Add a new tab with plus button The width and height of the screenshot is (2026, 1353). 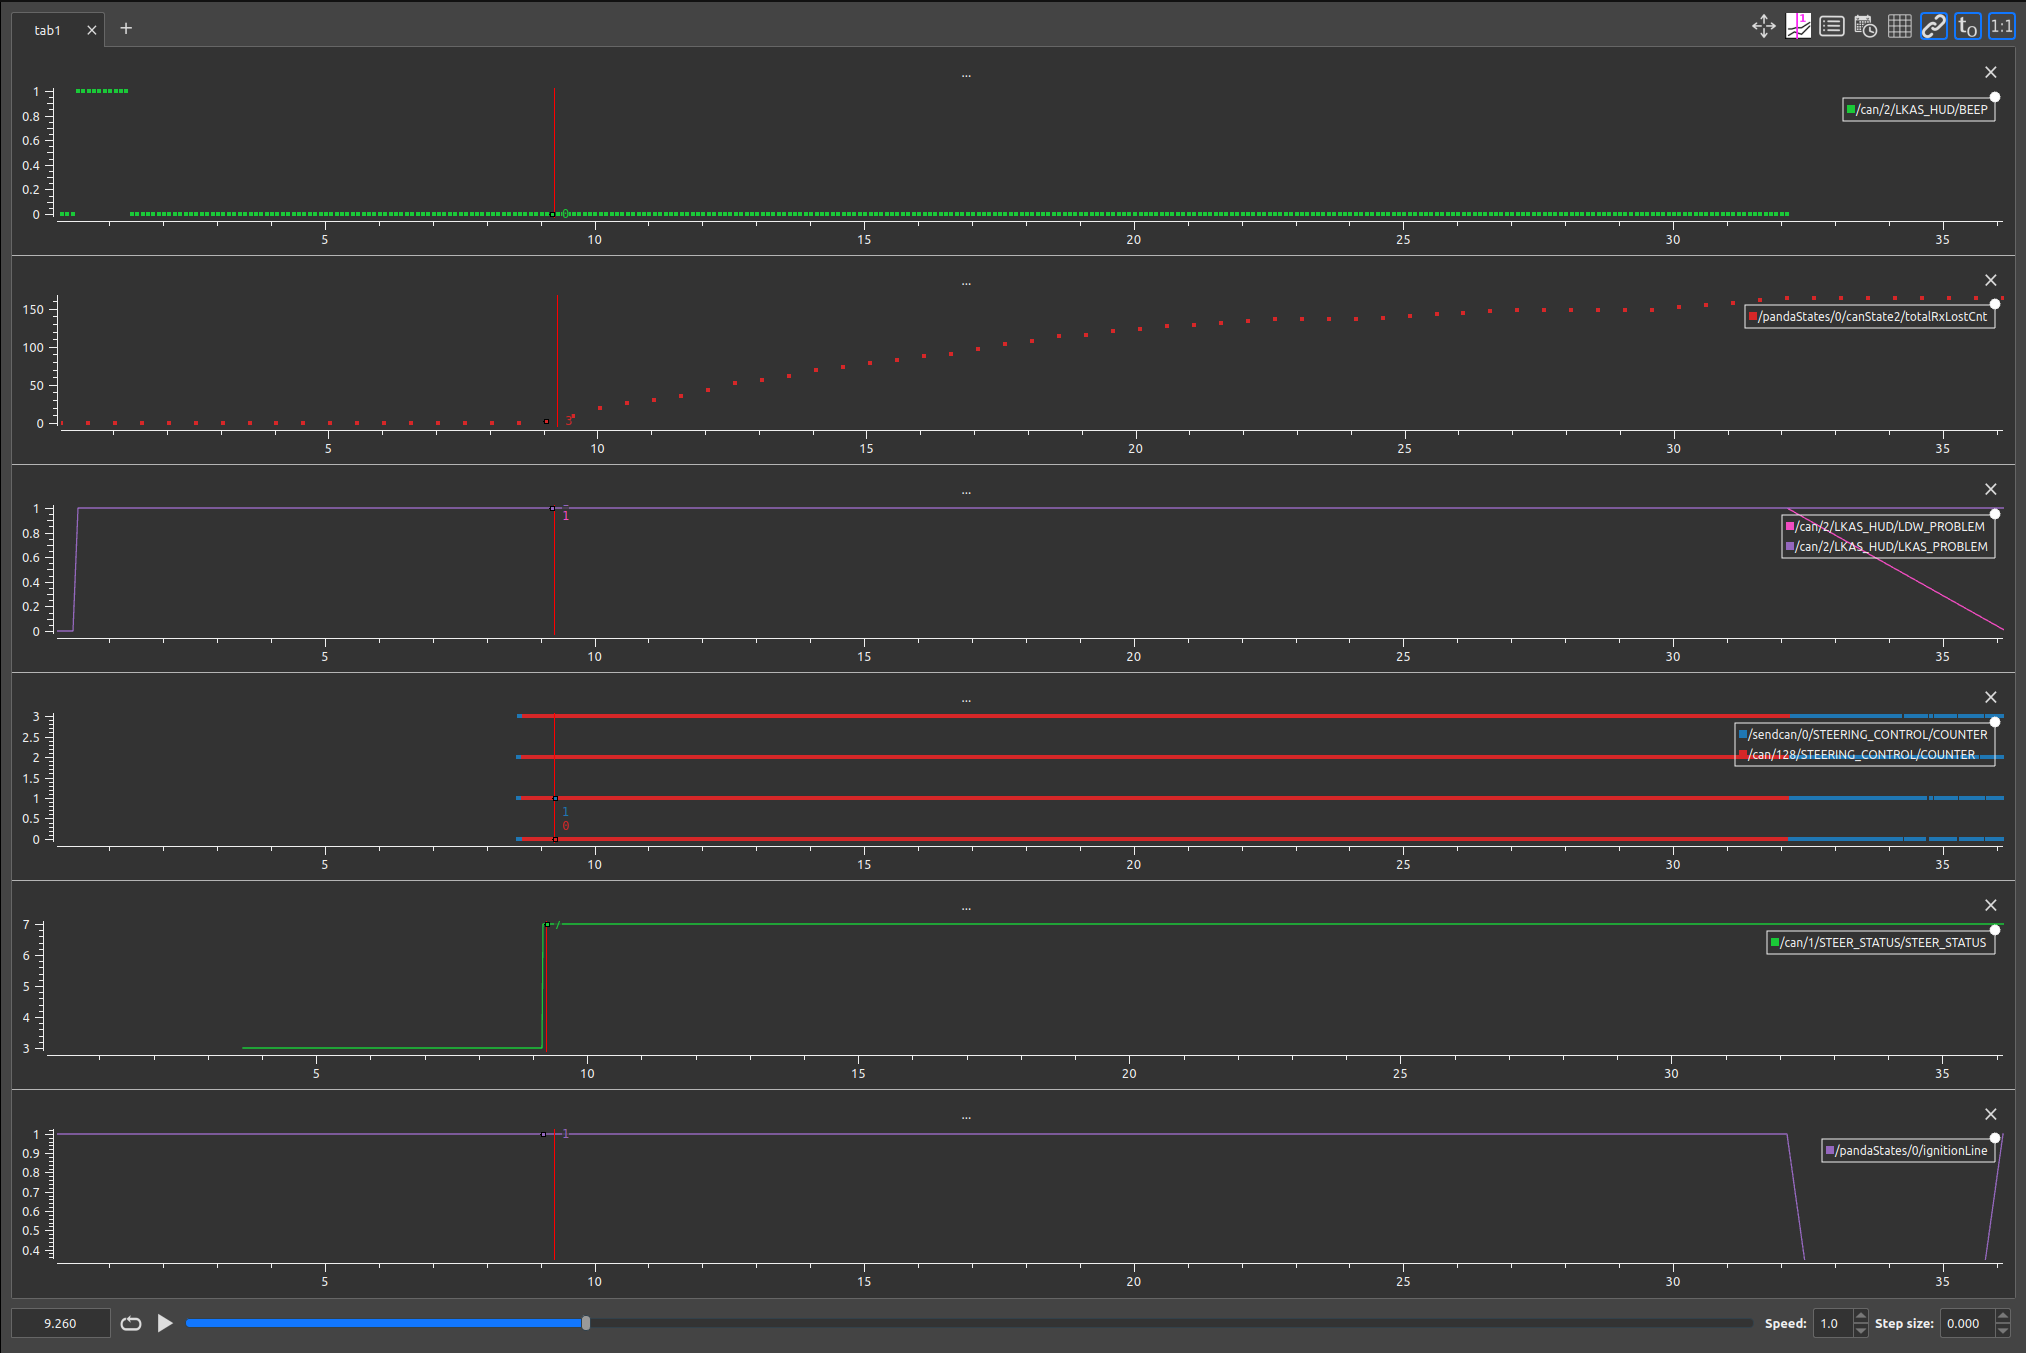(126, 28)
